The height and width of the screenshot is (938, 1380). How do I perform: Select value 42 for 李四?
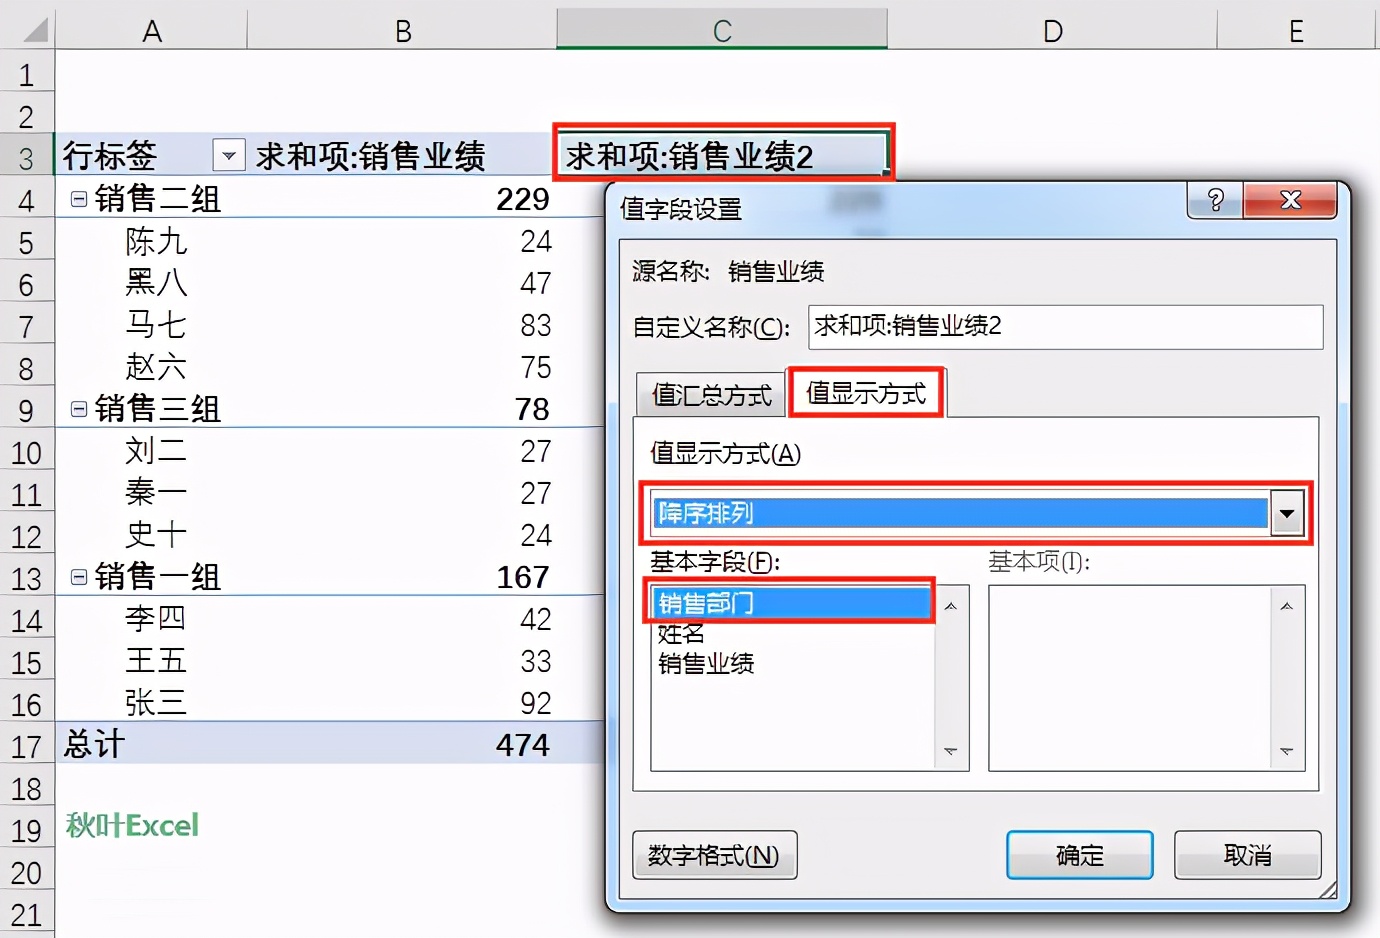(x=535, y=619)
